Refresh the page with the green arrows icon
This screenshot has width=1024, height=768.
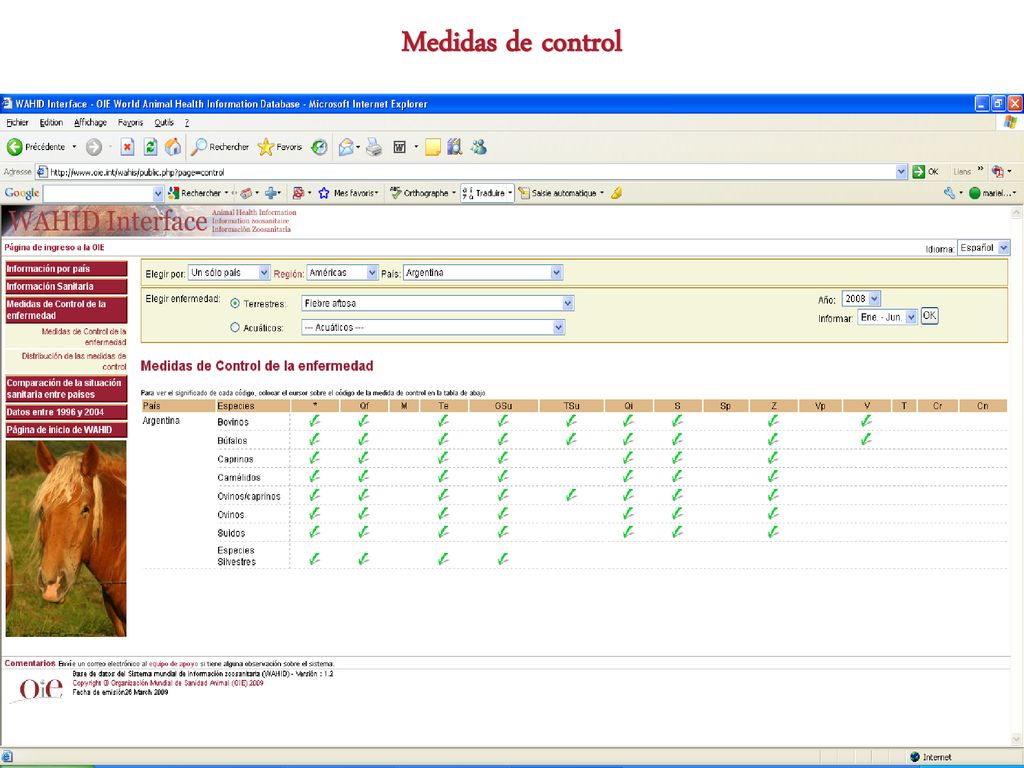point(150,148)
